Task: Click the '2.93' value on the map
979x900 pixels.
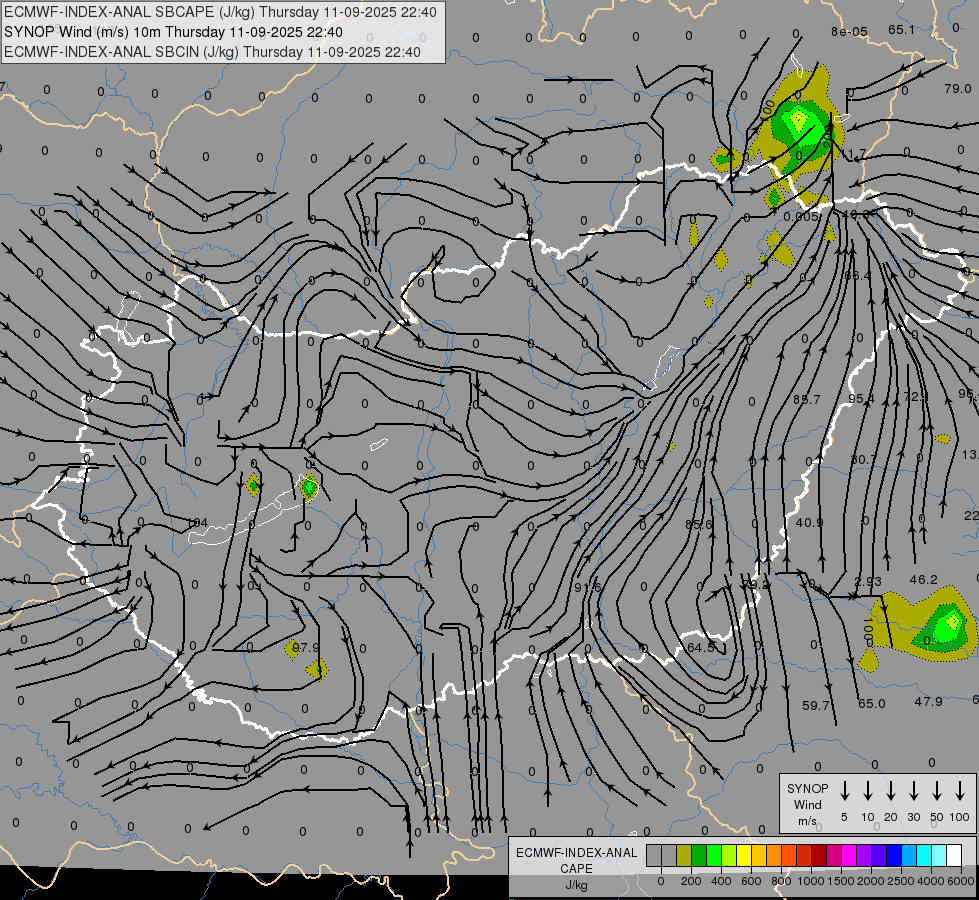Action: coord(868,581)
